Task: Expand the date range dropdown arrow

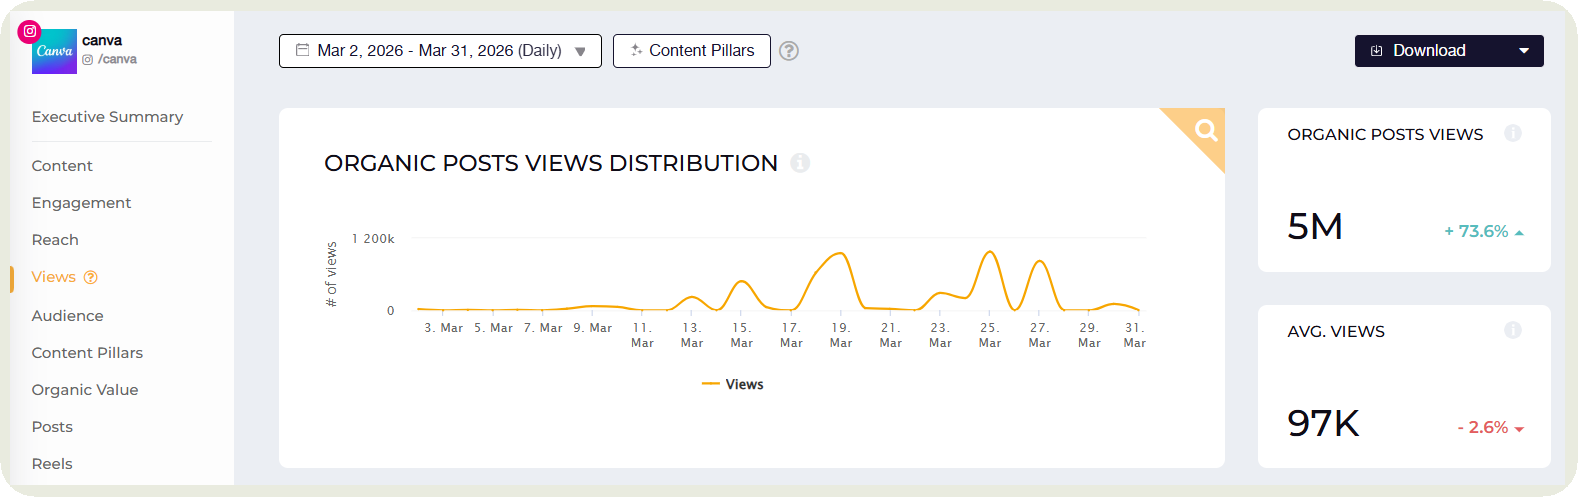Action: pyautogui.click(x=580, y=51)
